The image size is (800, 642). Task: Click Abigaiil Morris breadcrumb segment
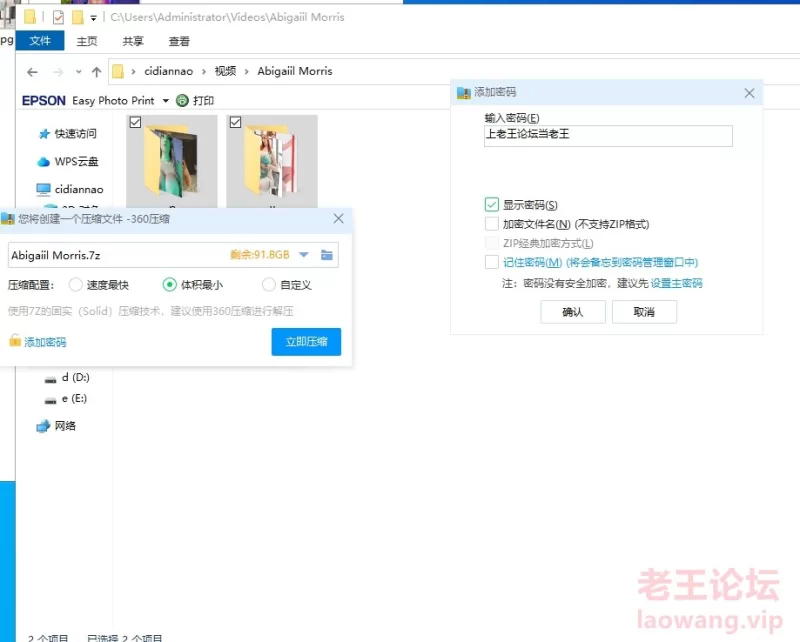[x=294, y=71]
